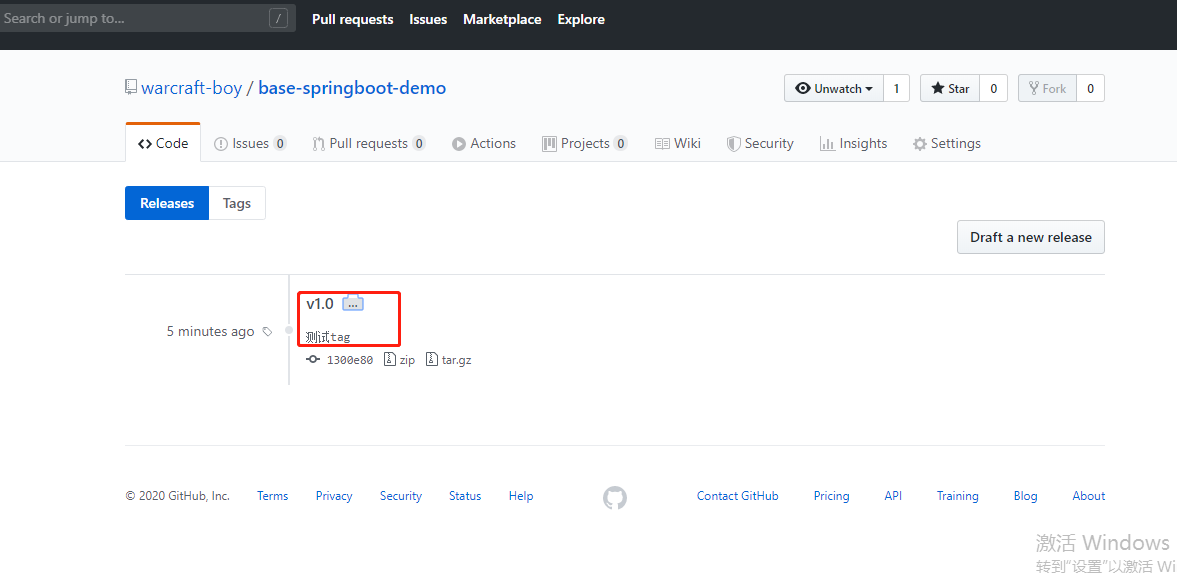
Task: Open the warcraft-boy profile link
Action: click(x=191, y=88)
